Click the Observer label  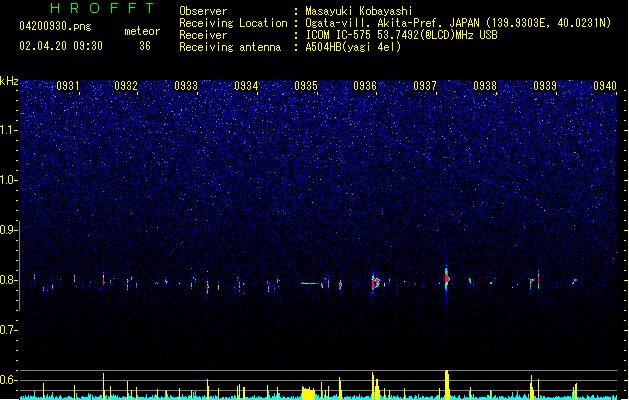coord(203,11)
